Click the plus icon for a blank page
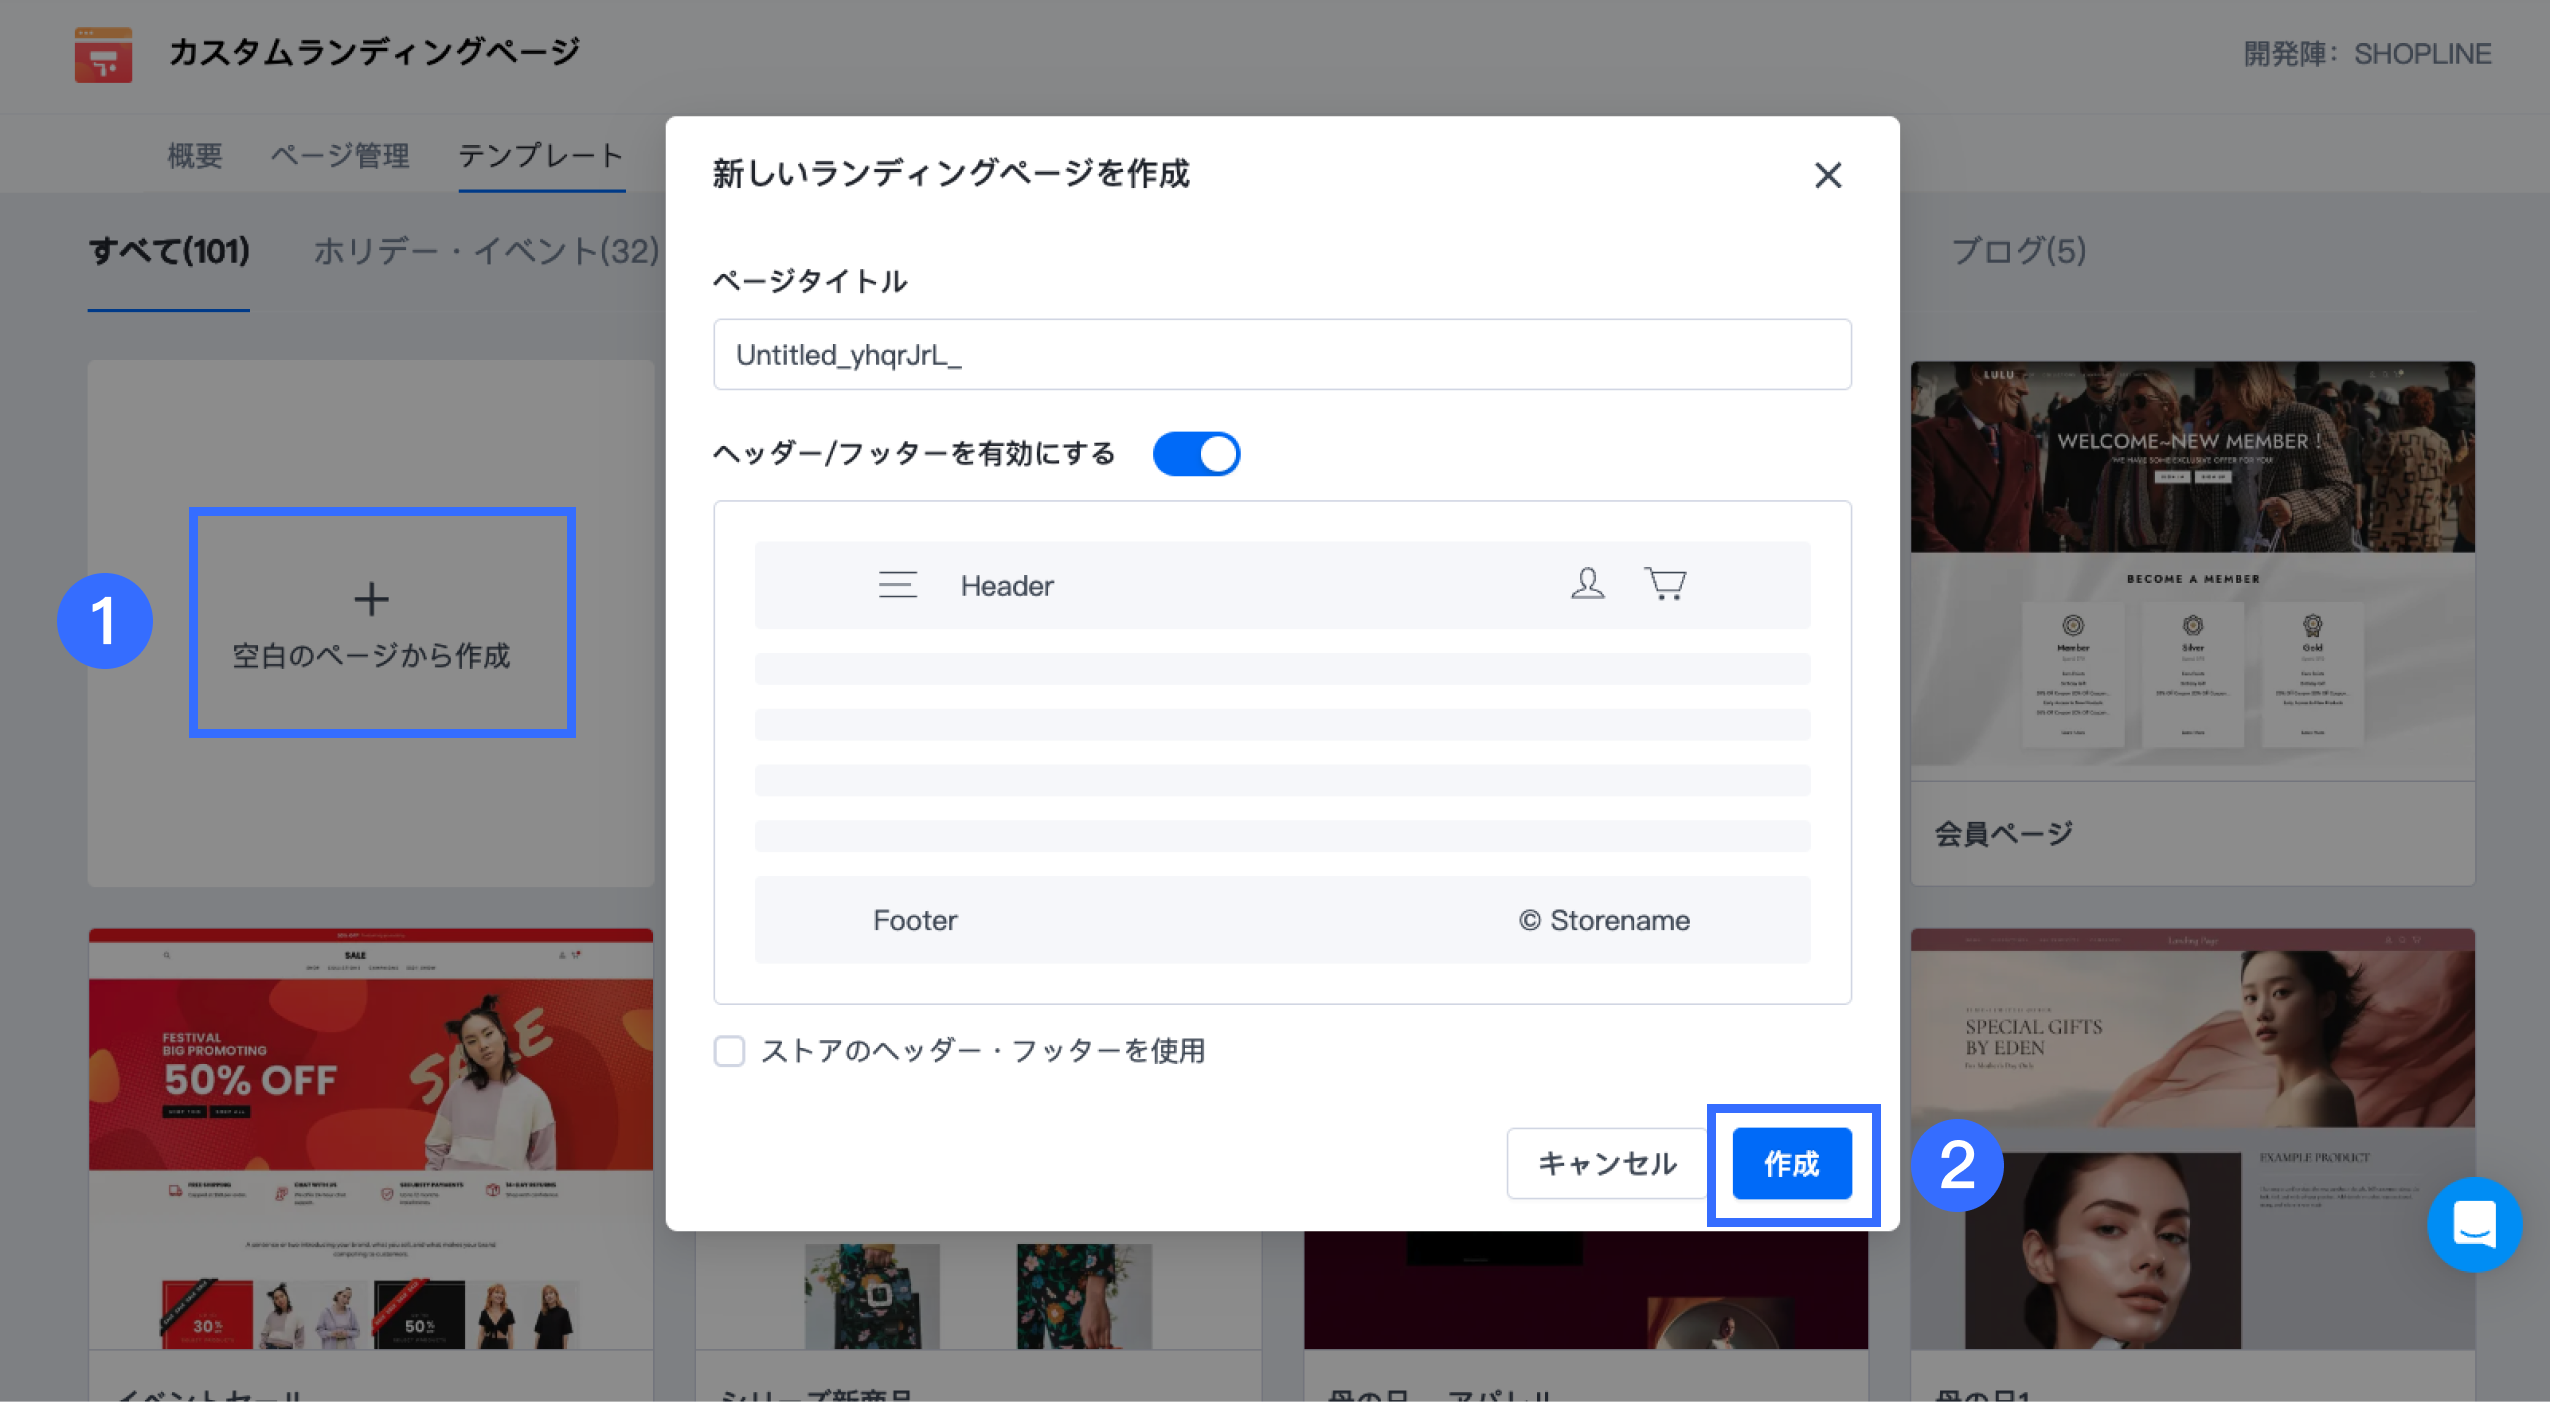2550x1402 pixels. tap(371, 599)
